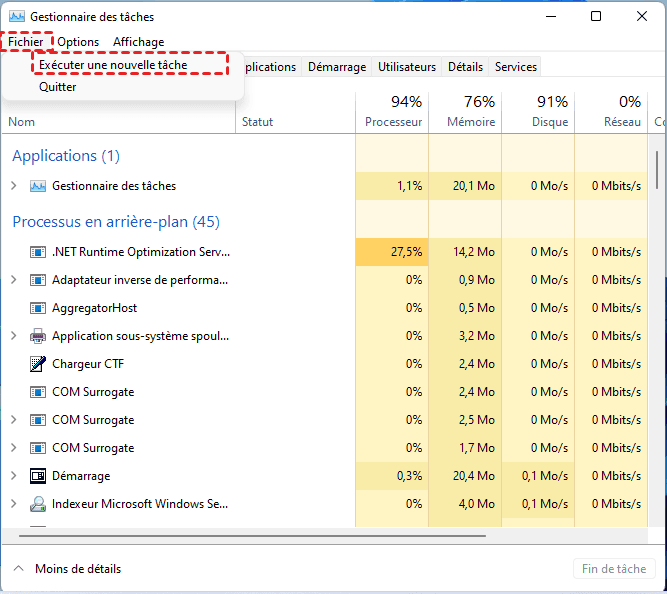Viewport: 667px width, 594px height.
Task: Select the Processus en arrière-plan (45) header
Action: click(x=116, y=222)
